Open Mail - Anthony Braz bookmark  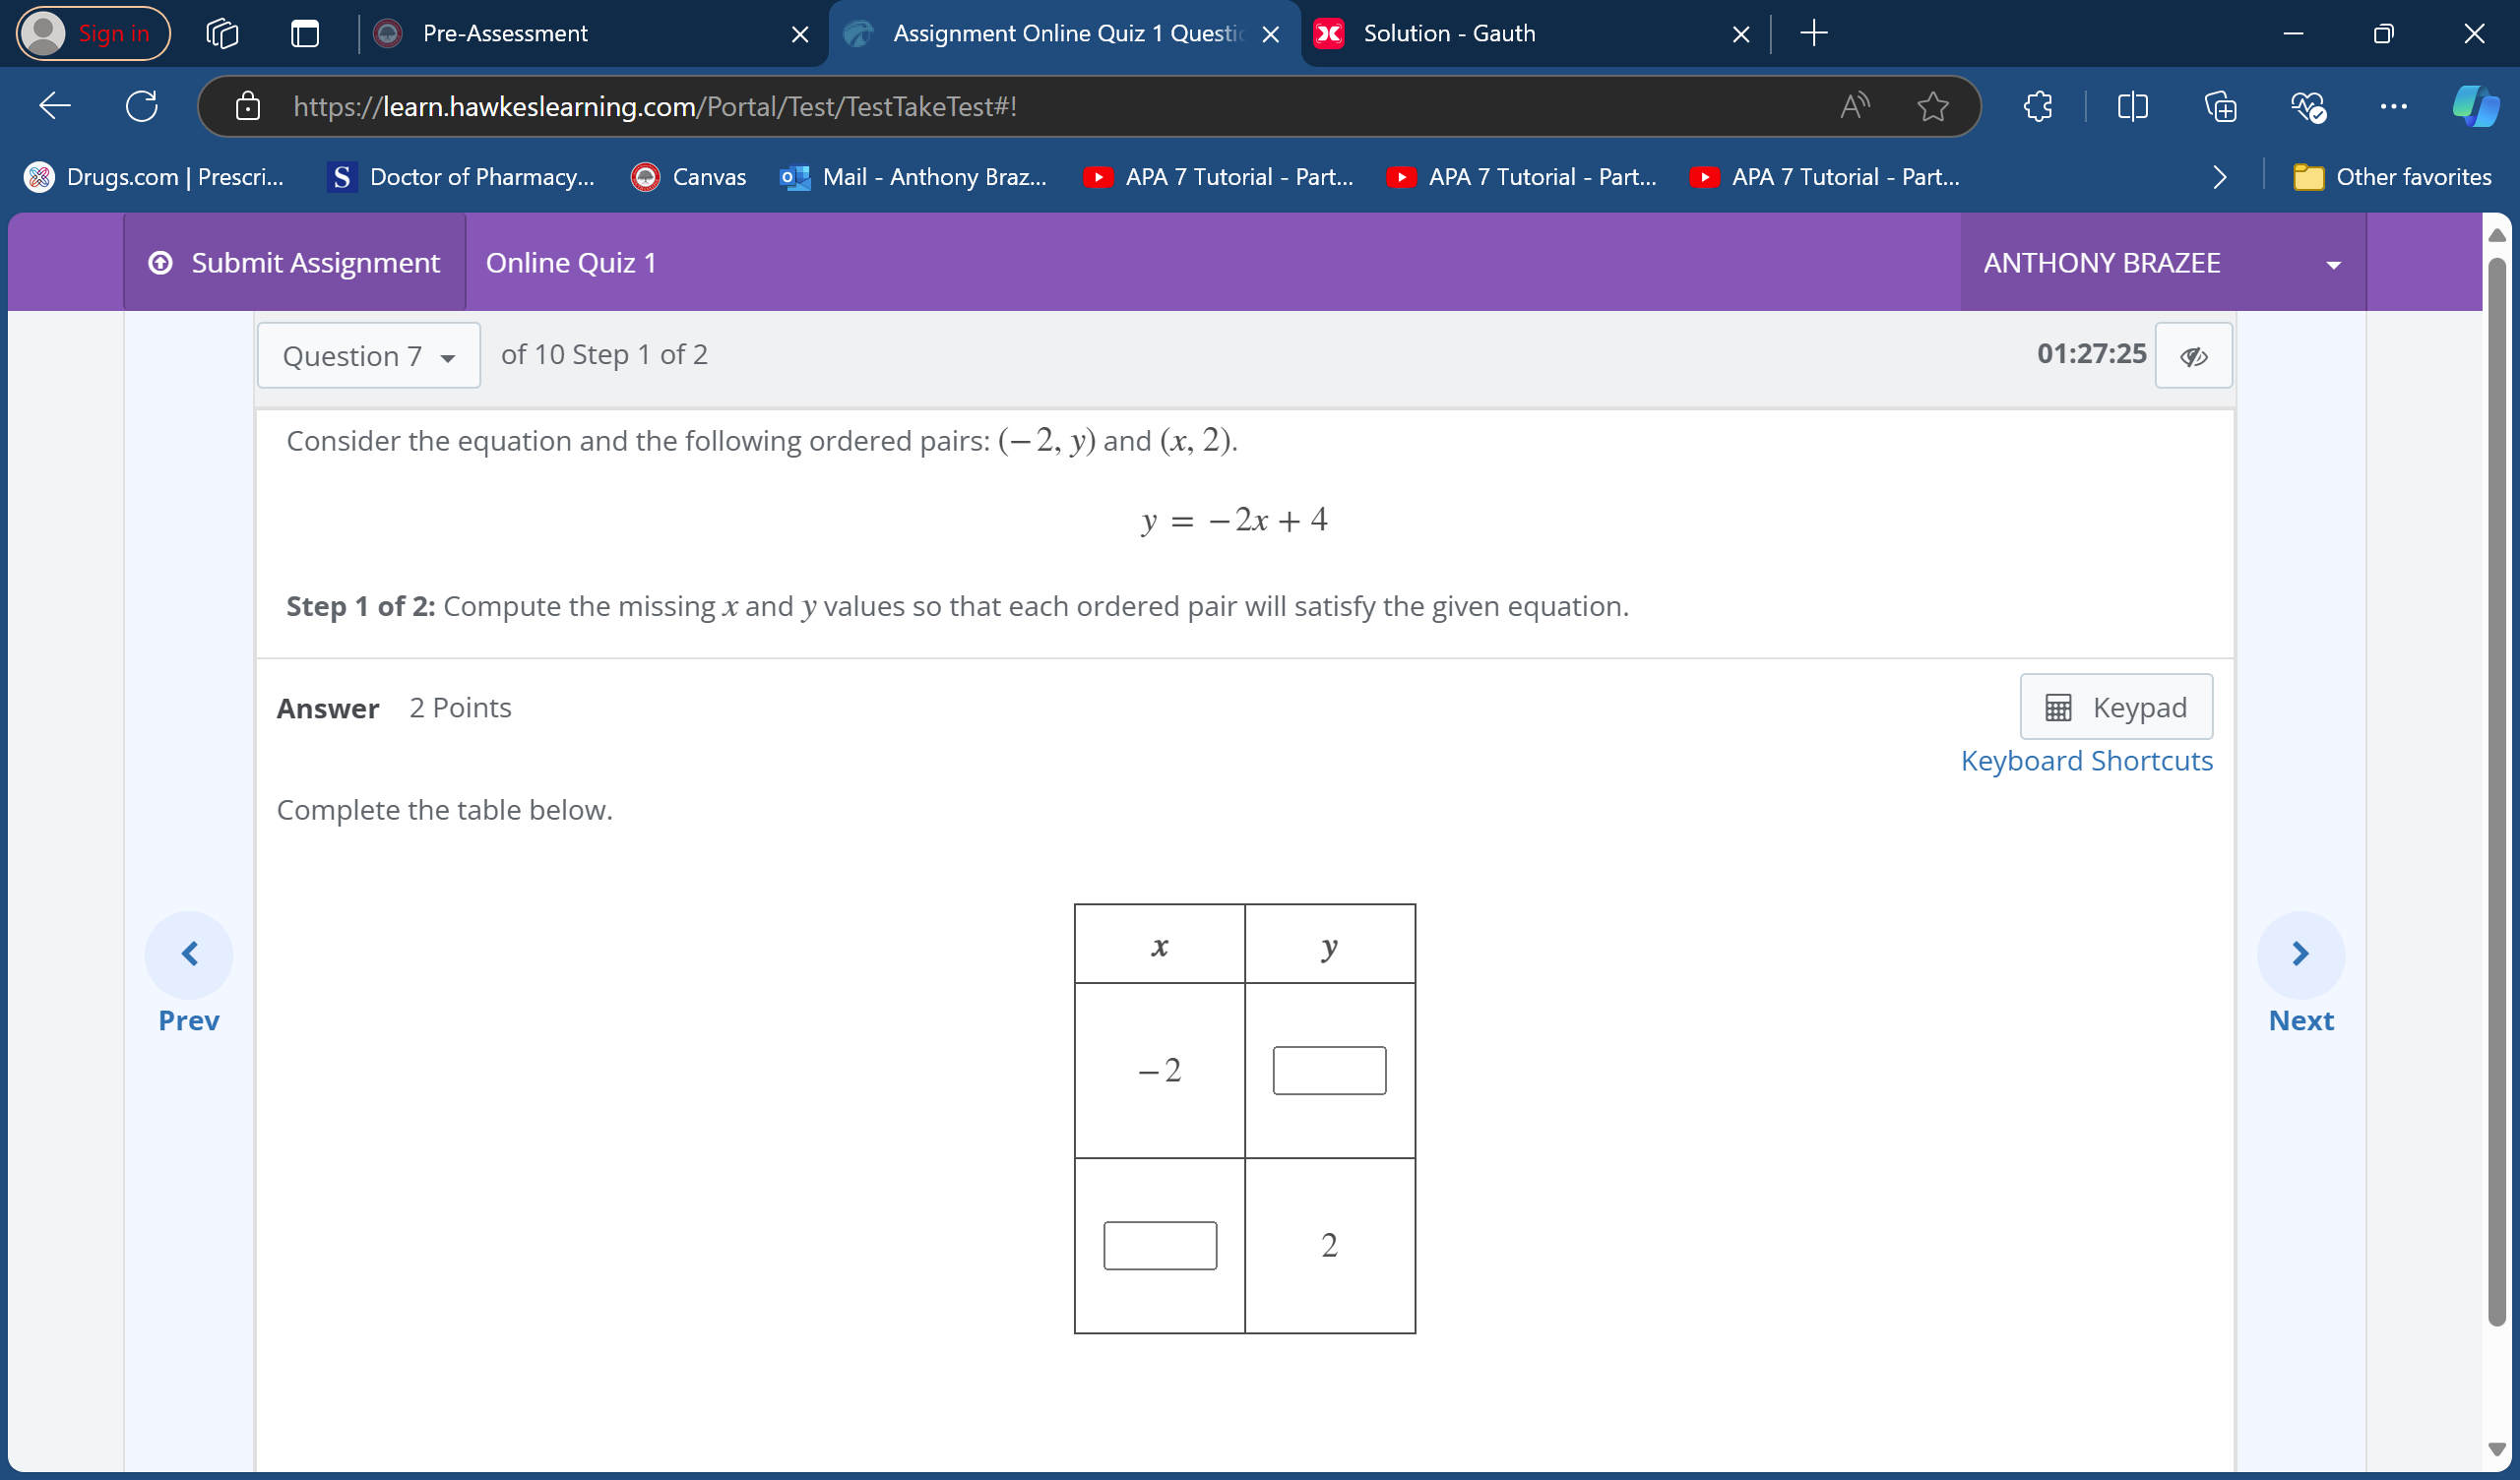(914, 177)
